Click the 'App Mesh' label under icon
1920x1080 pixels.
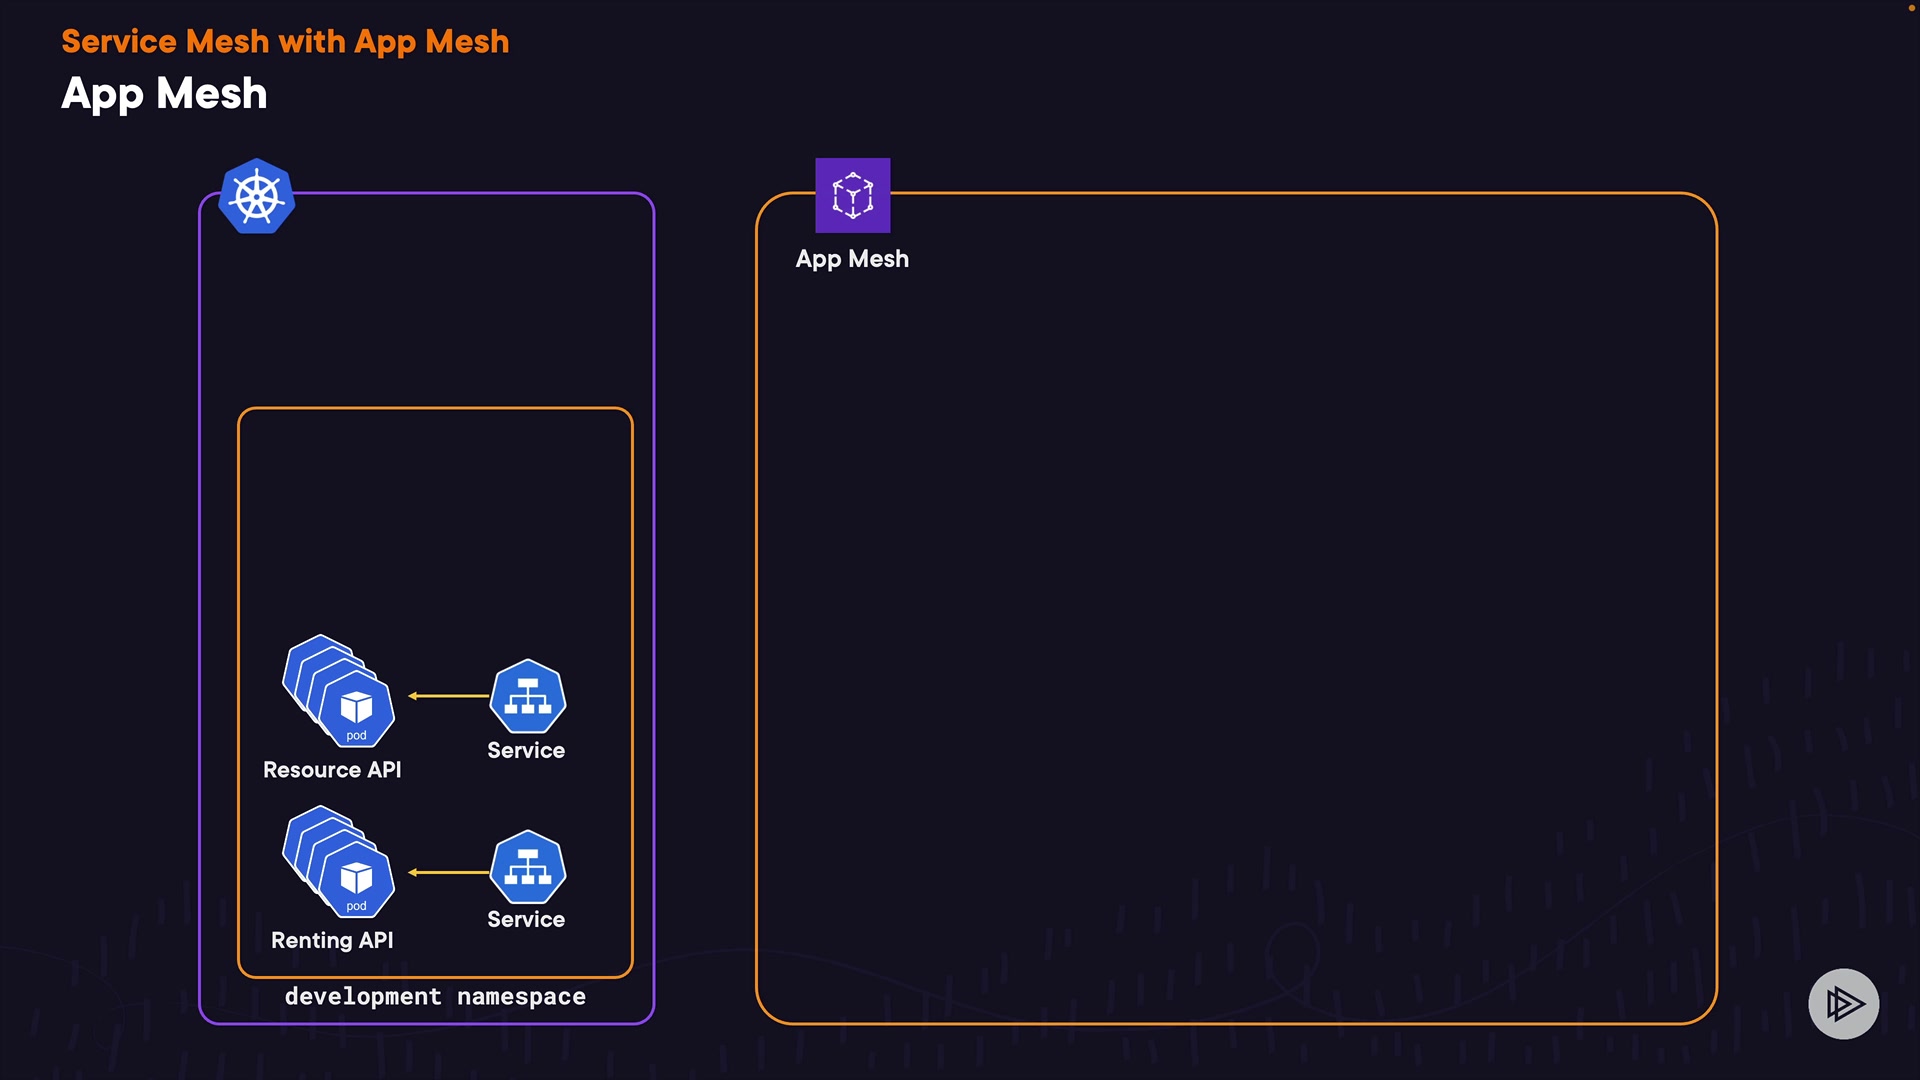pos(852,259)
